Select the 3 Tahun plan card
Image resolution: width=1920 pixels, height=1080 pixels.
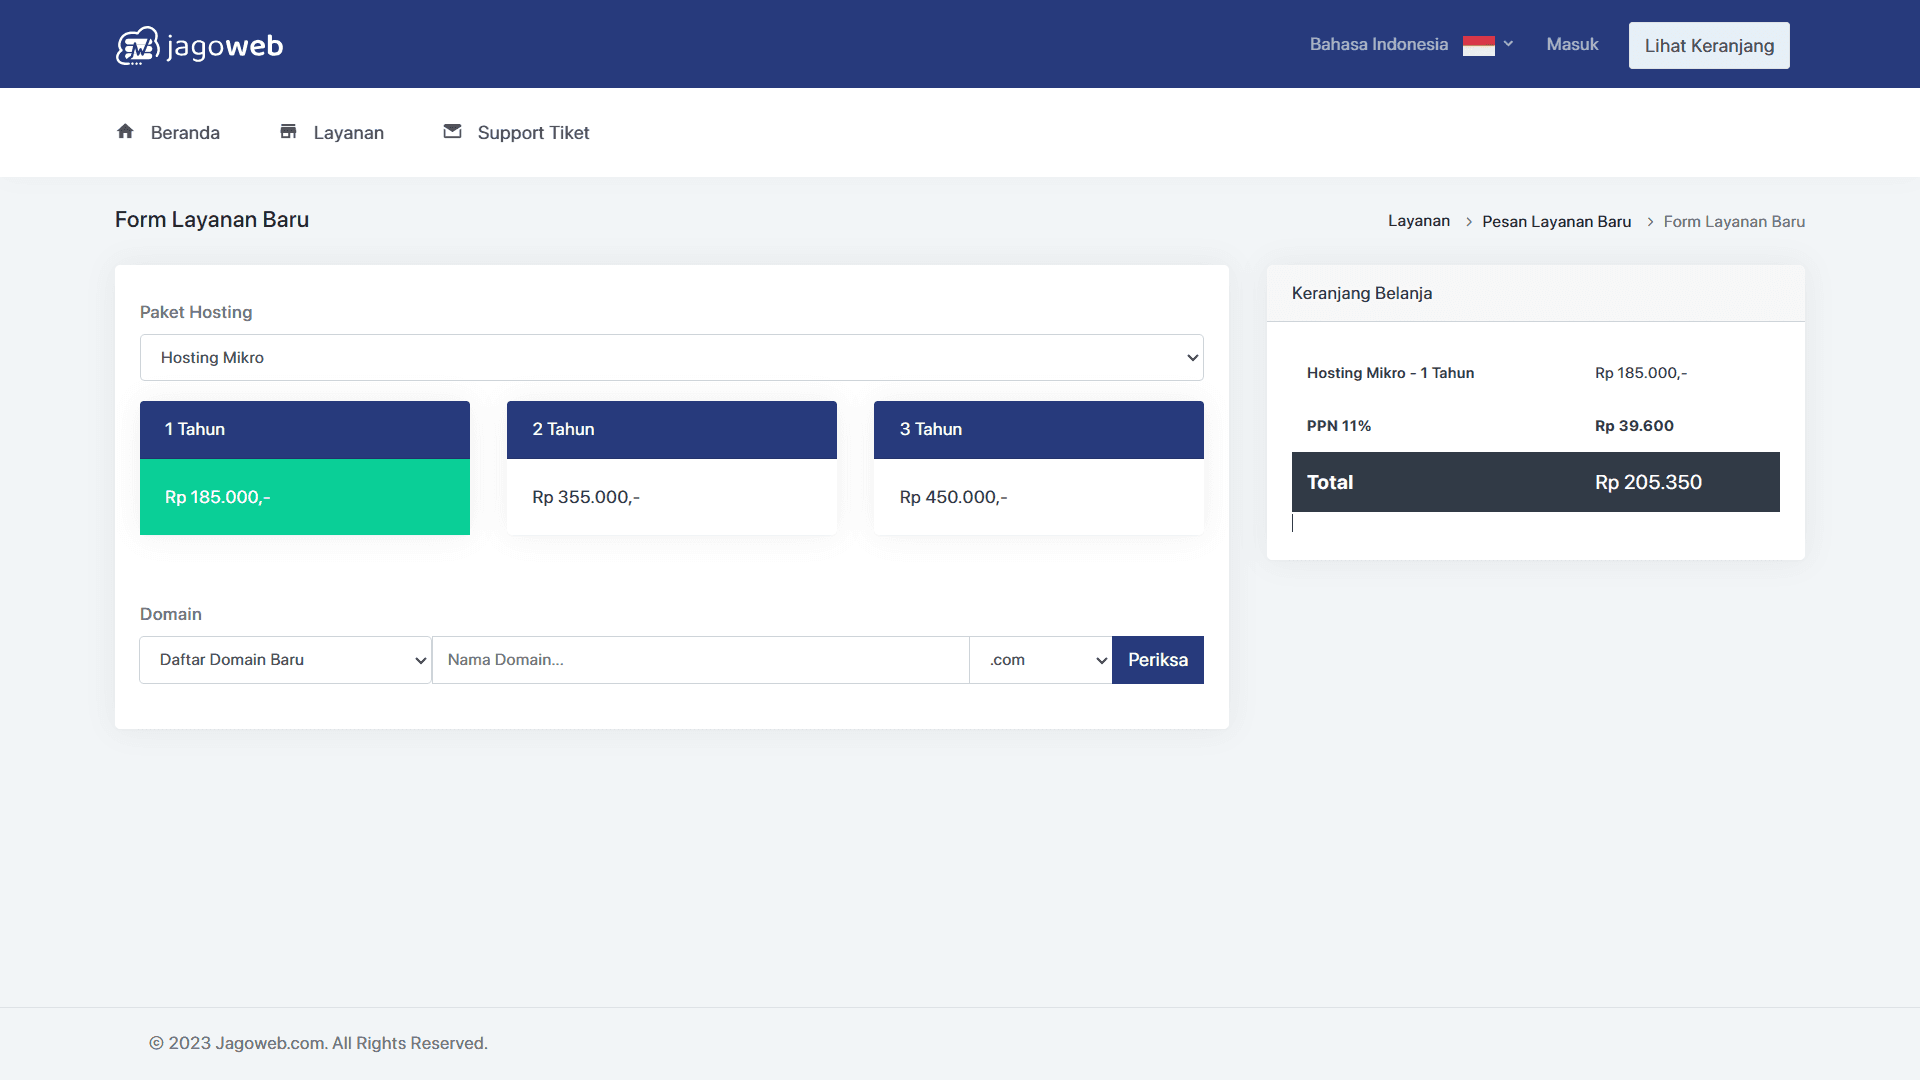pos(1039,468)
